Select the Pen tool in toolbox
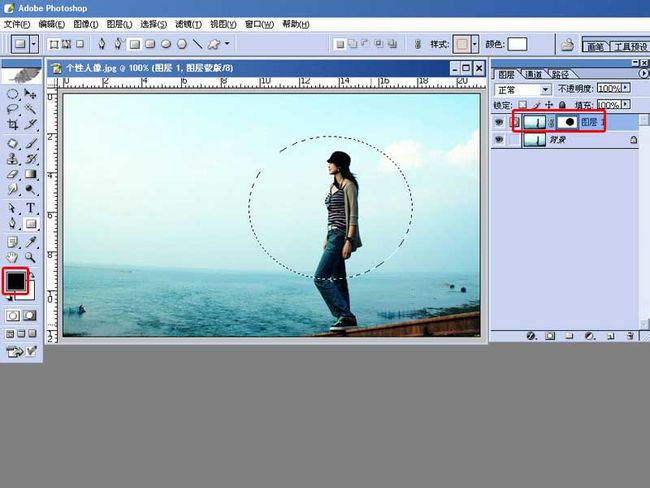Screen dimensions: 650x488 pyautogui.click(x=12, y=224)
